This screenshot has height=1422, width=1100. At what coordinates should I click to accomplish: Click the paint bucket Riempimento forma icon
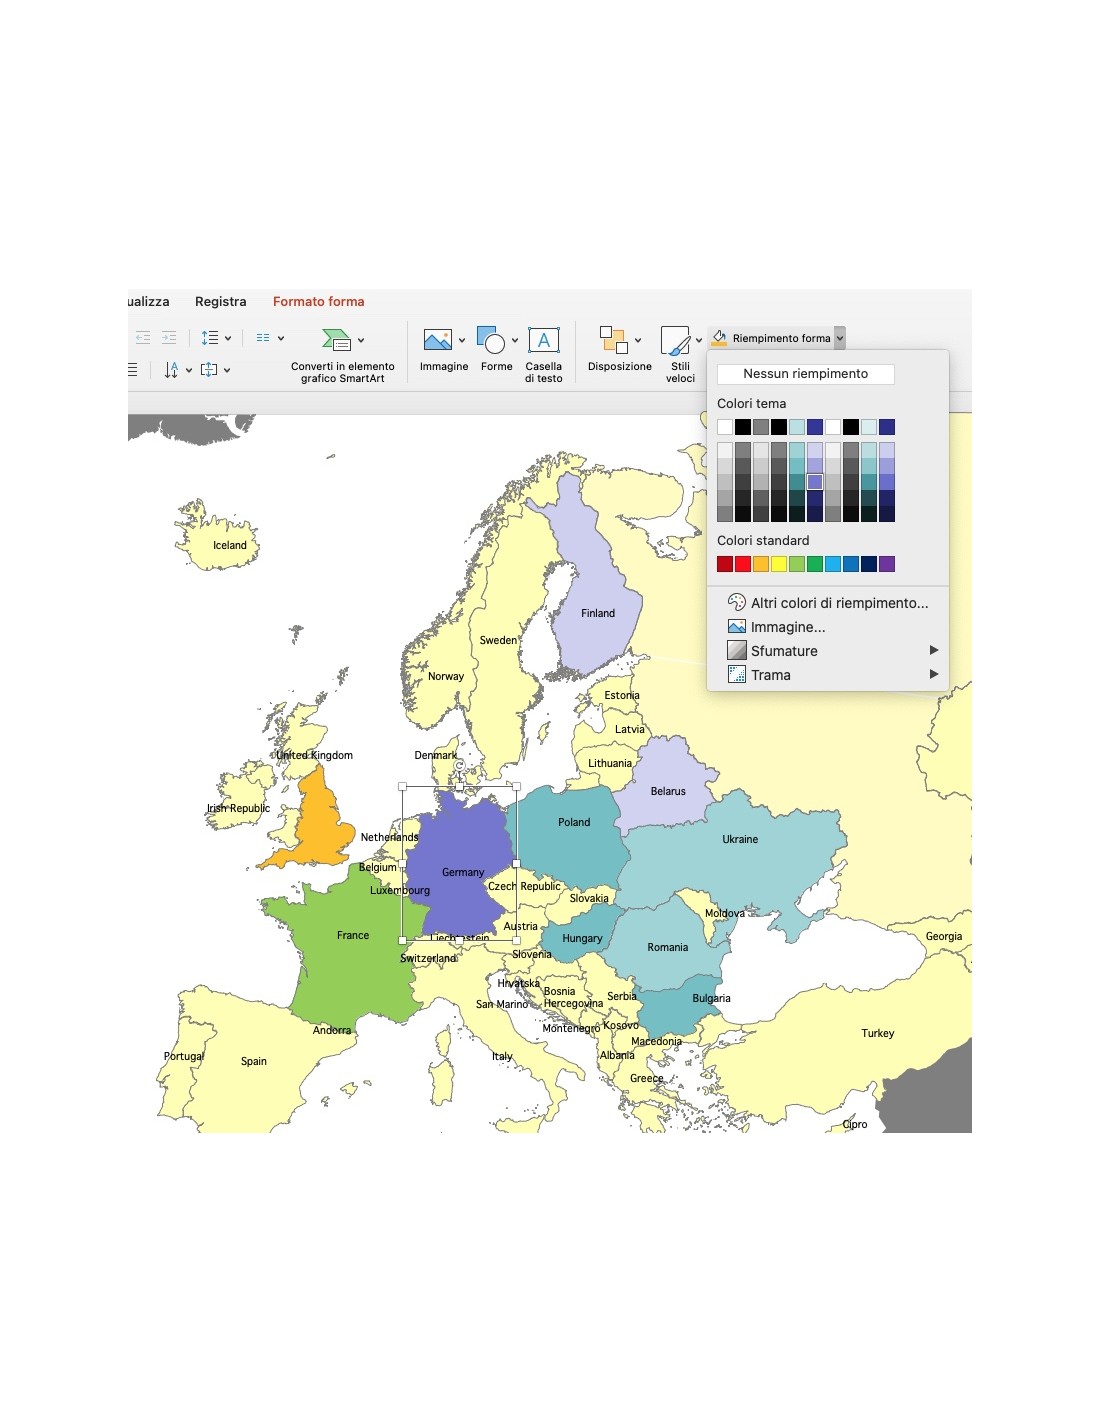719,338
